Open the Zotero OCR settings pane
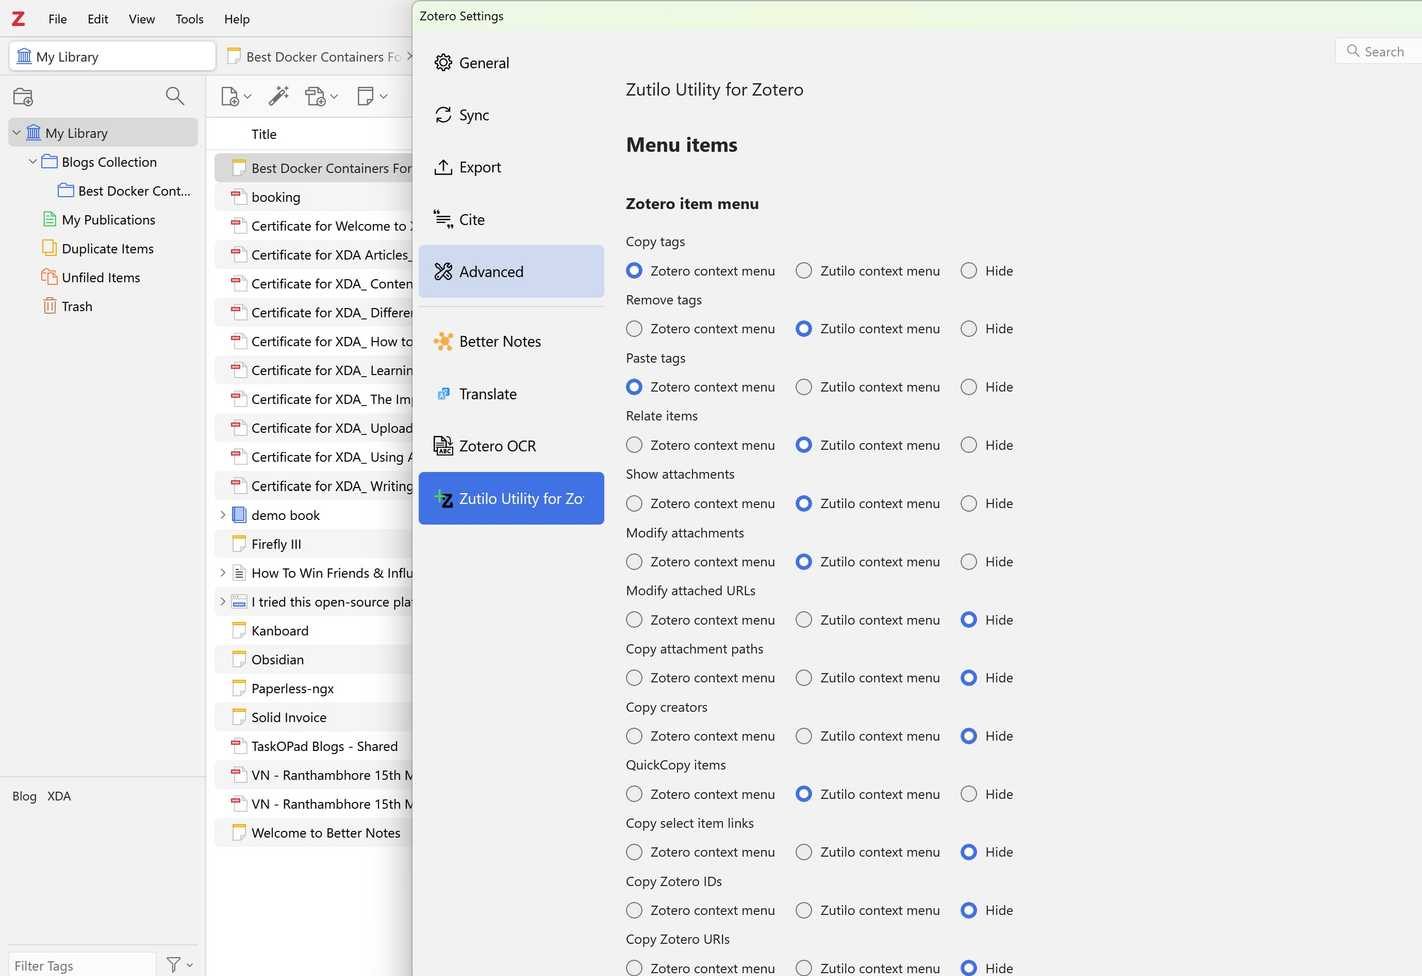 coord(497,445)
